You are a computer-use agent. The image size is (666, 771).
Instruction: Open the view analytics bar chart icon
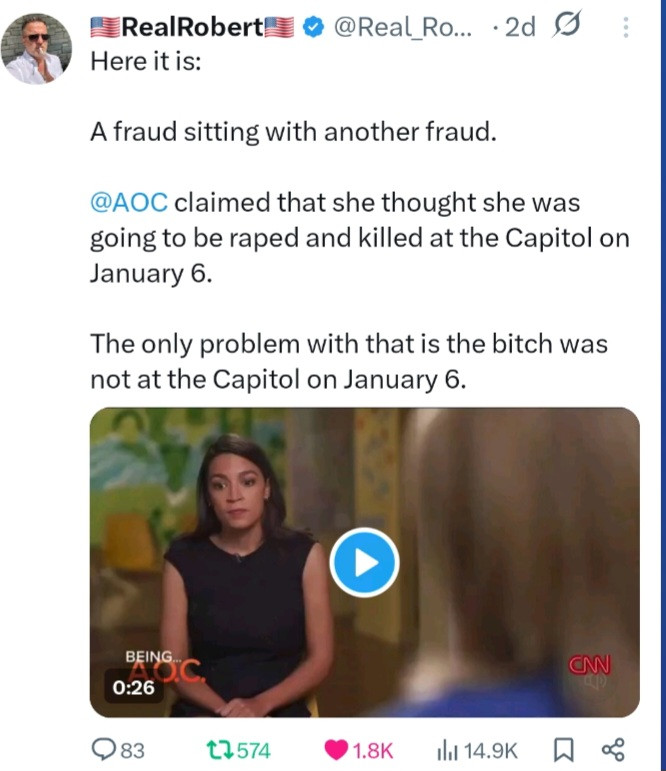tap(446, 749)
